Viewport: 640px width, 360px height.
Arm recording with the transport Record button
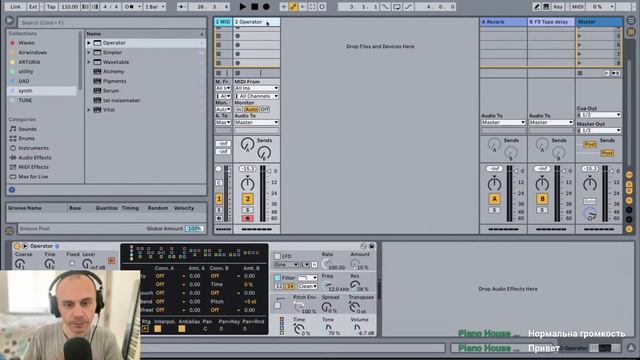266,7
